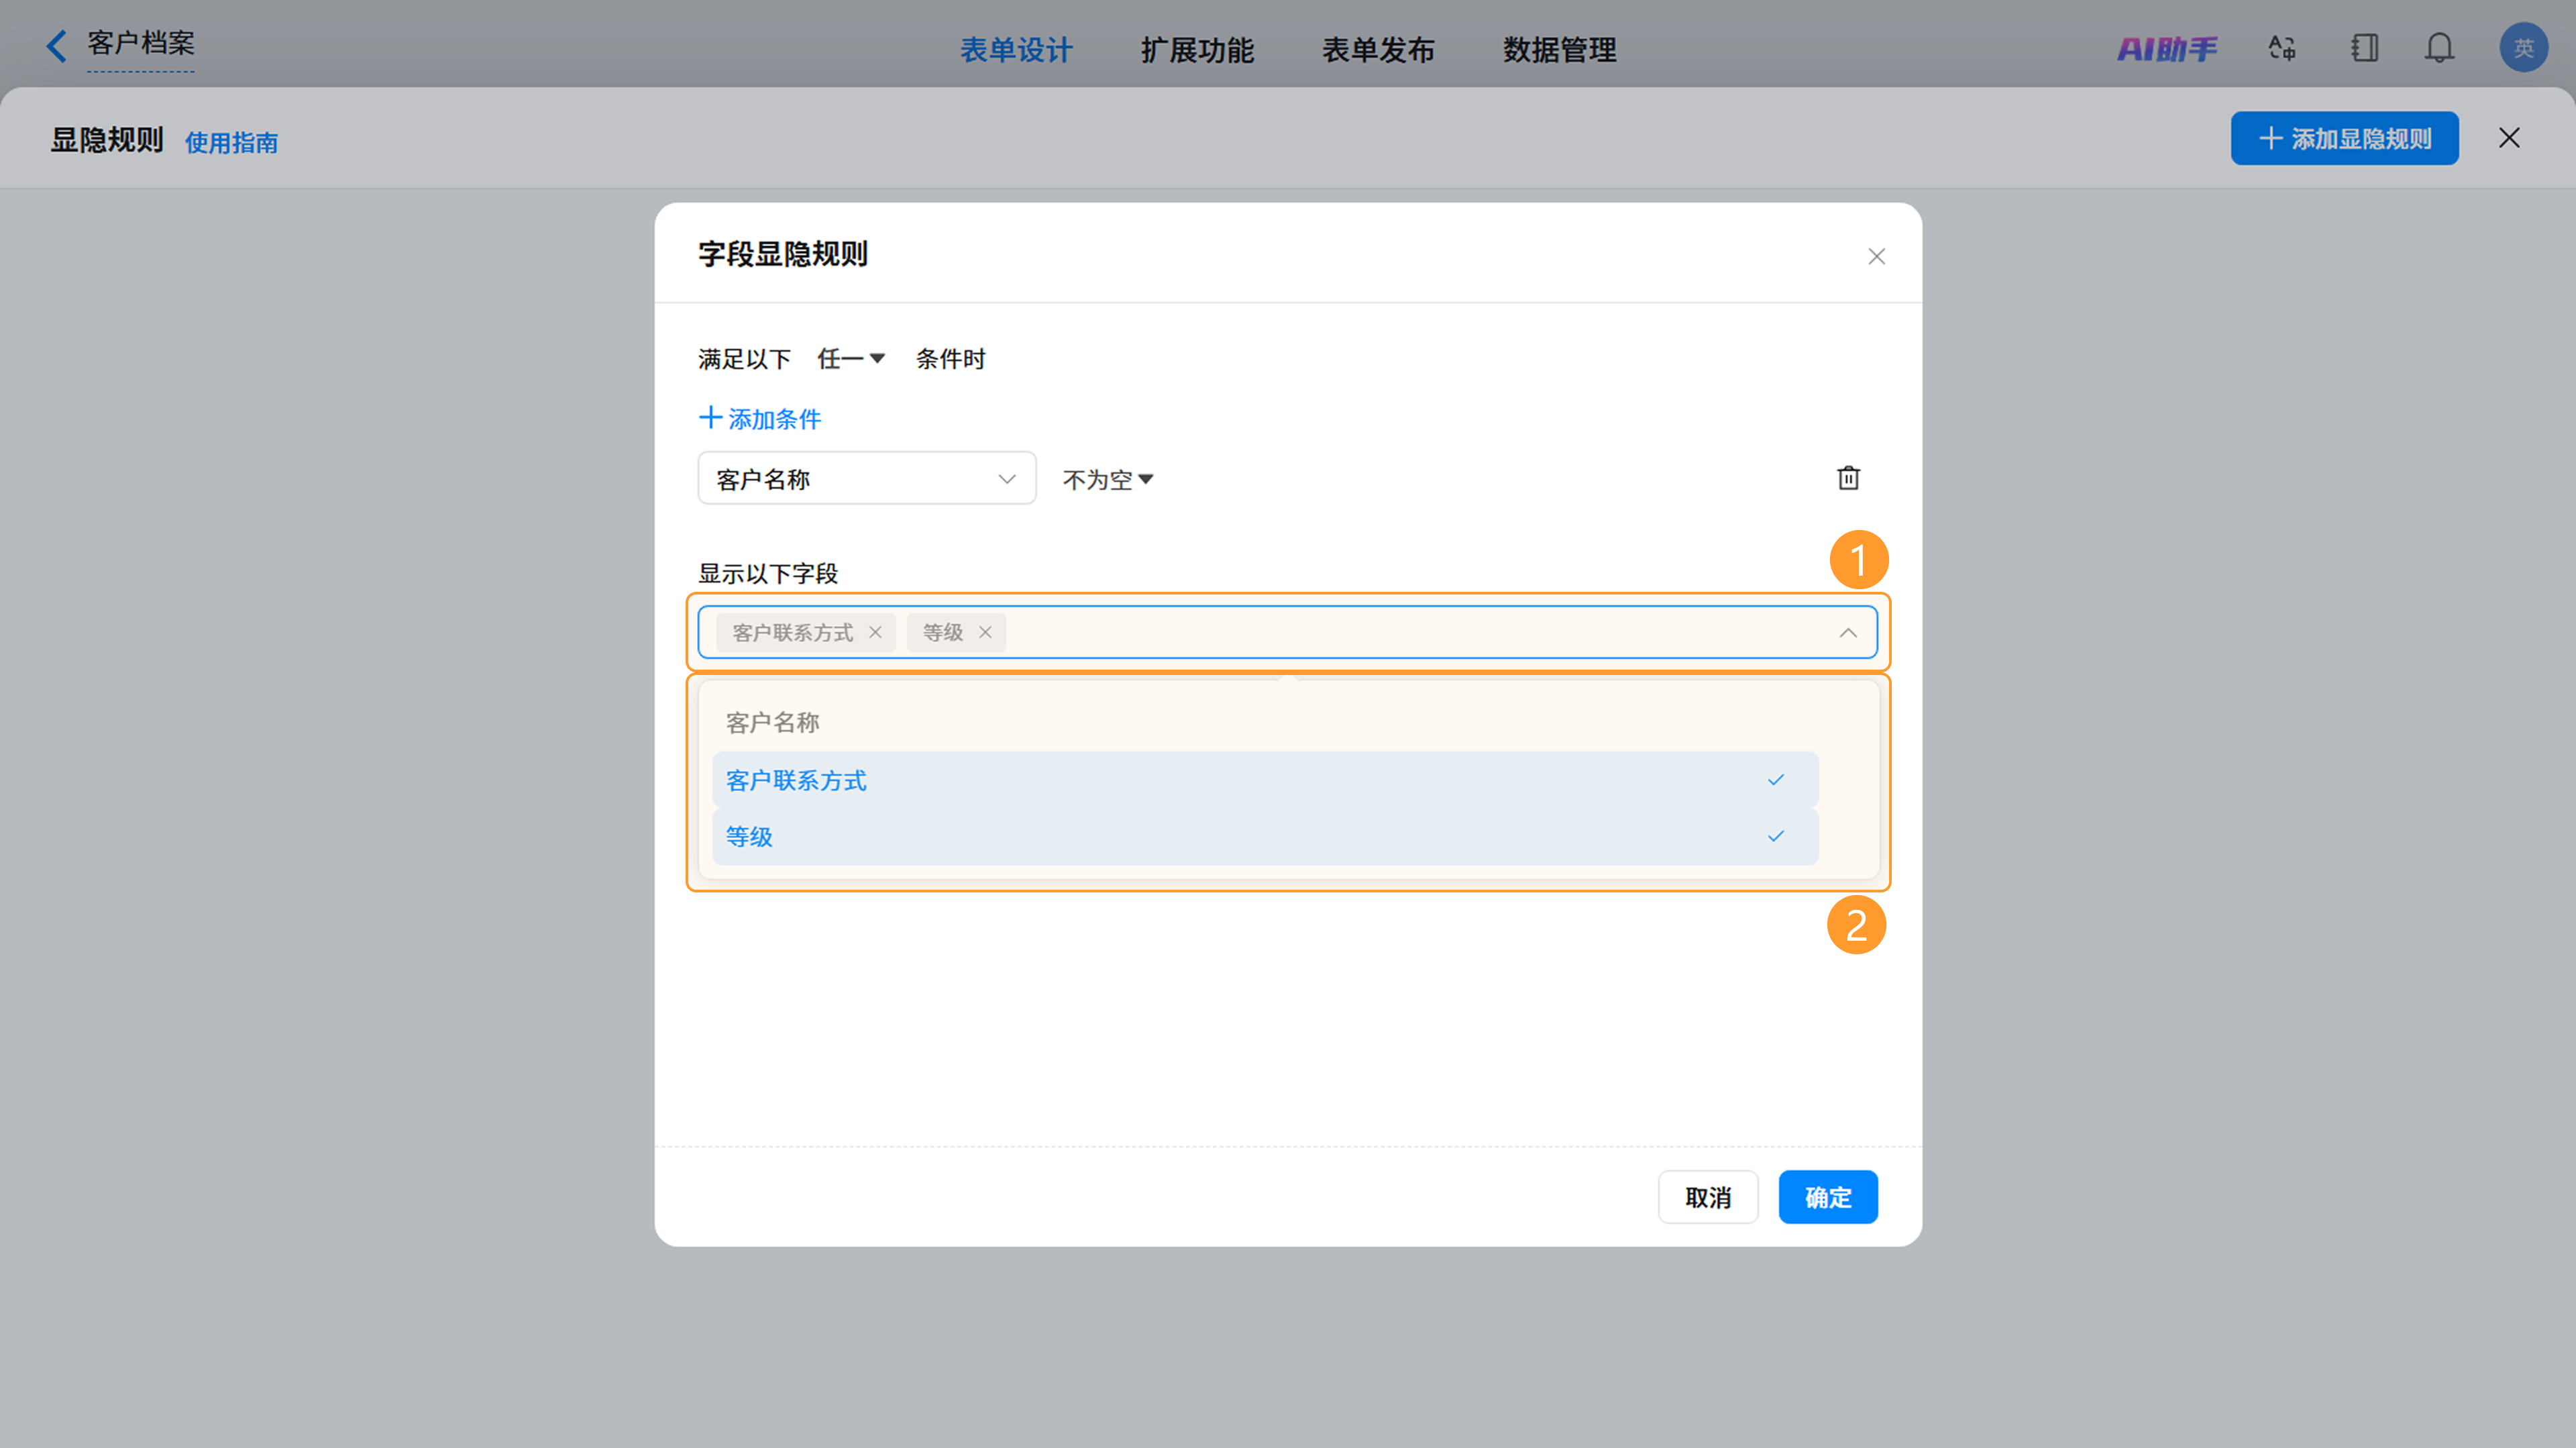Remove the 等级 tag
Viewport: 2576px width, 1448px height.
coord(985,632)
